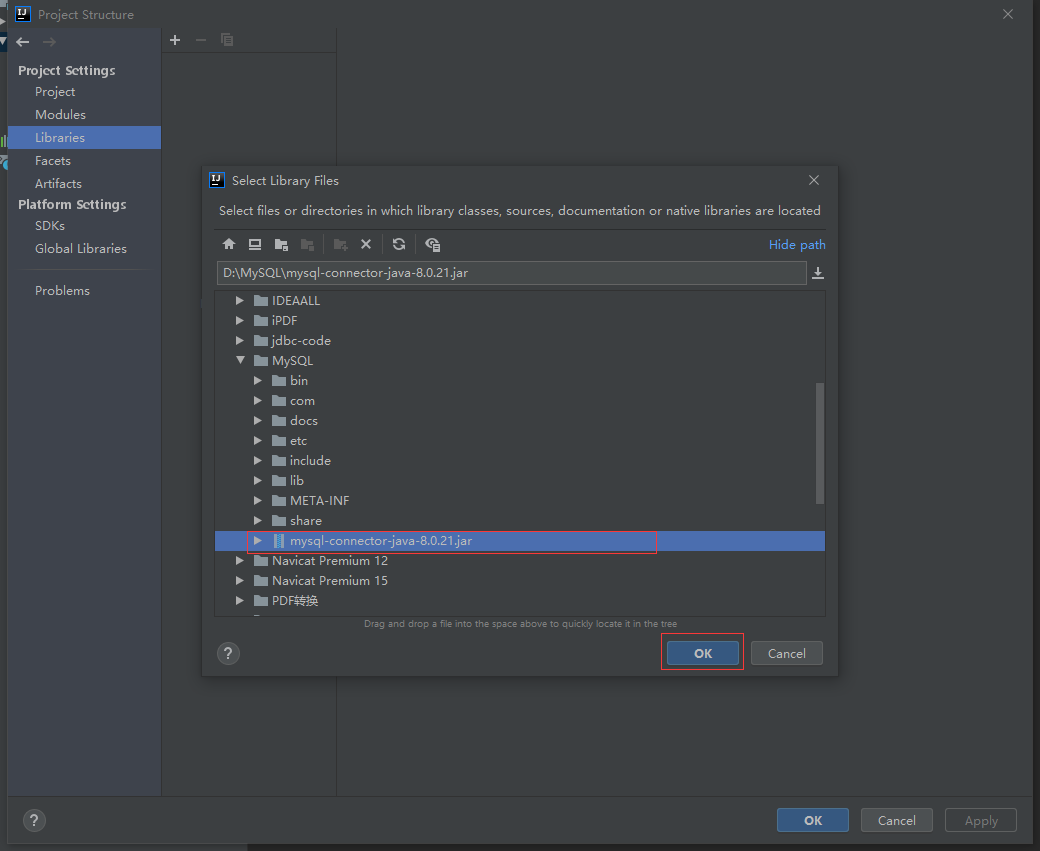Navigate forward arrow in Project Structure
This screenshot has width=1040, height=851.
click(49, 42)
